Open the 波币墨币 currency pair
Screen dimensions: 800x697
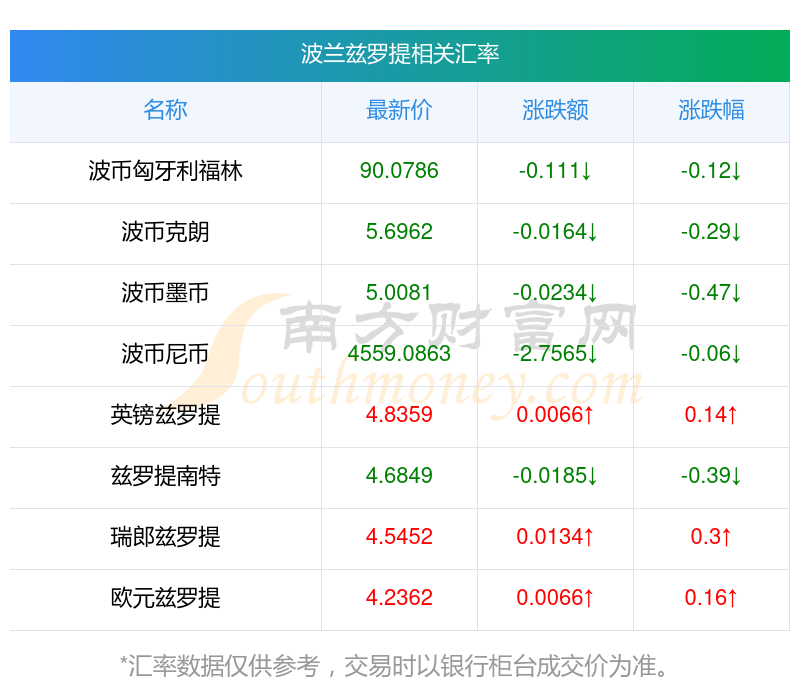[165, 293]
